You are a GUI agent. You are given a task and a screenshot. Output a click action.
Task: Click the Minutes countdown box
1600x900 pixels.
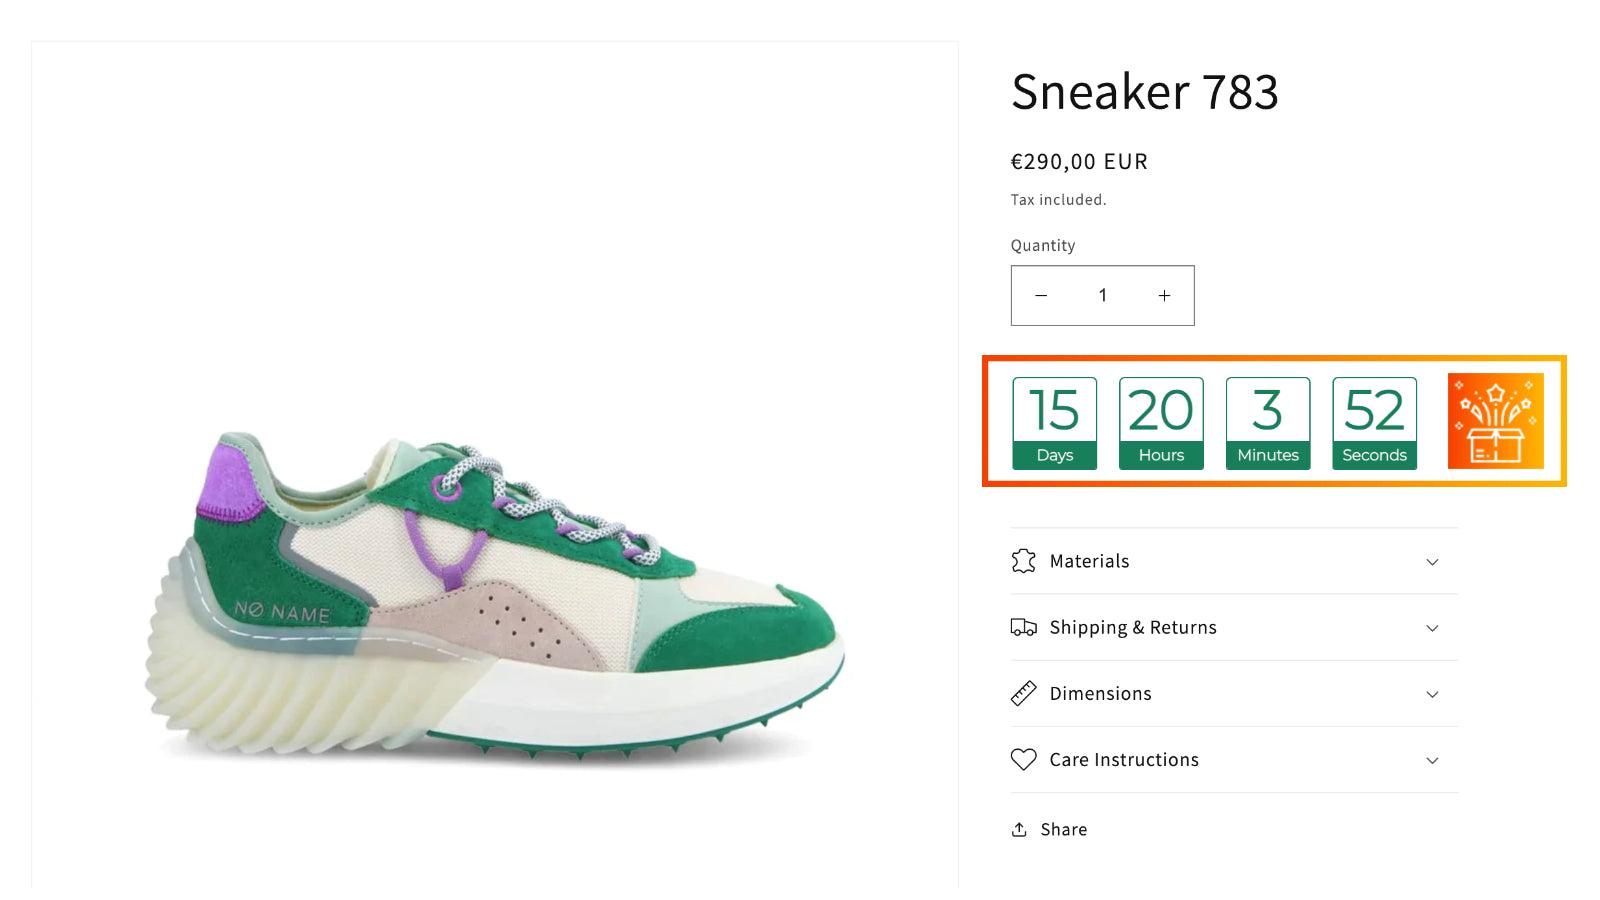pyautogui.click(x=1268, y=423)
